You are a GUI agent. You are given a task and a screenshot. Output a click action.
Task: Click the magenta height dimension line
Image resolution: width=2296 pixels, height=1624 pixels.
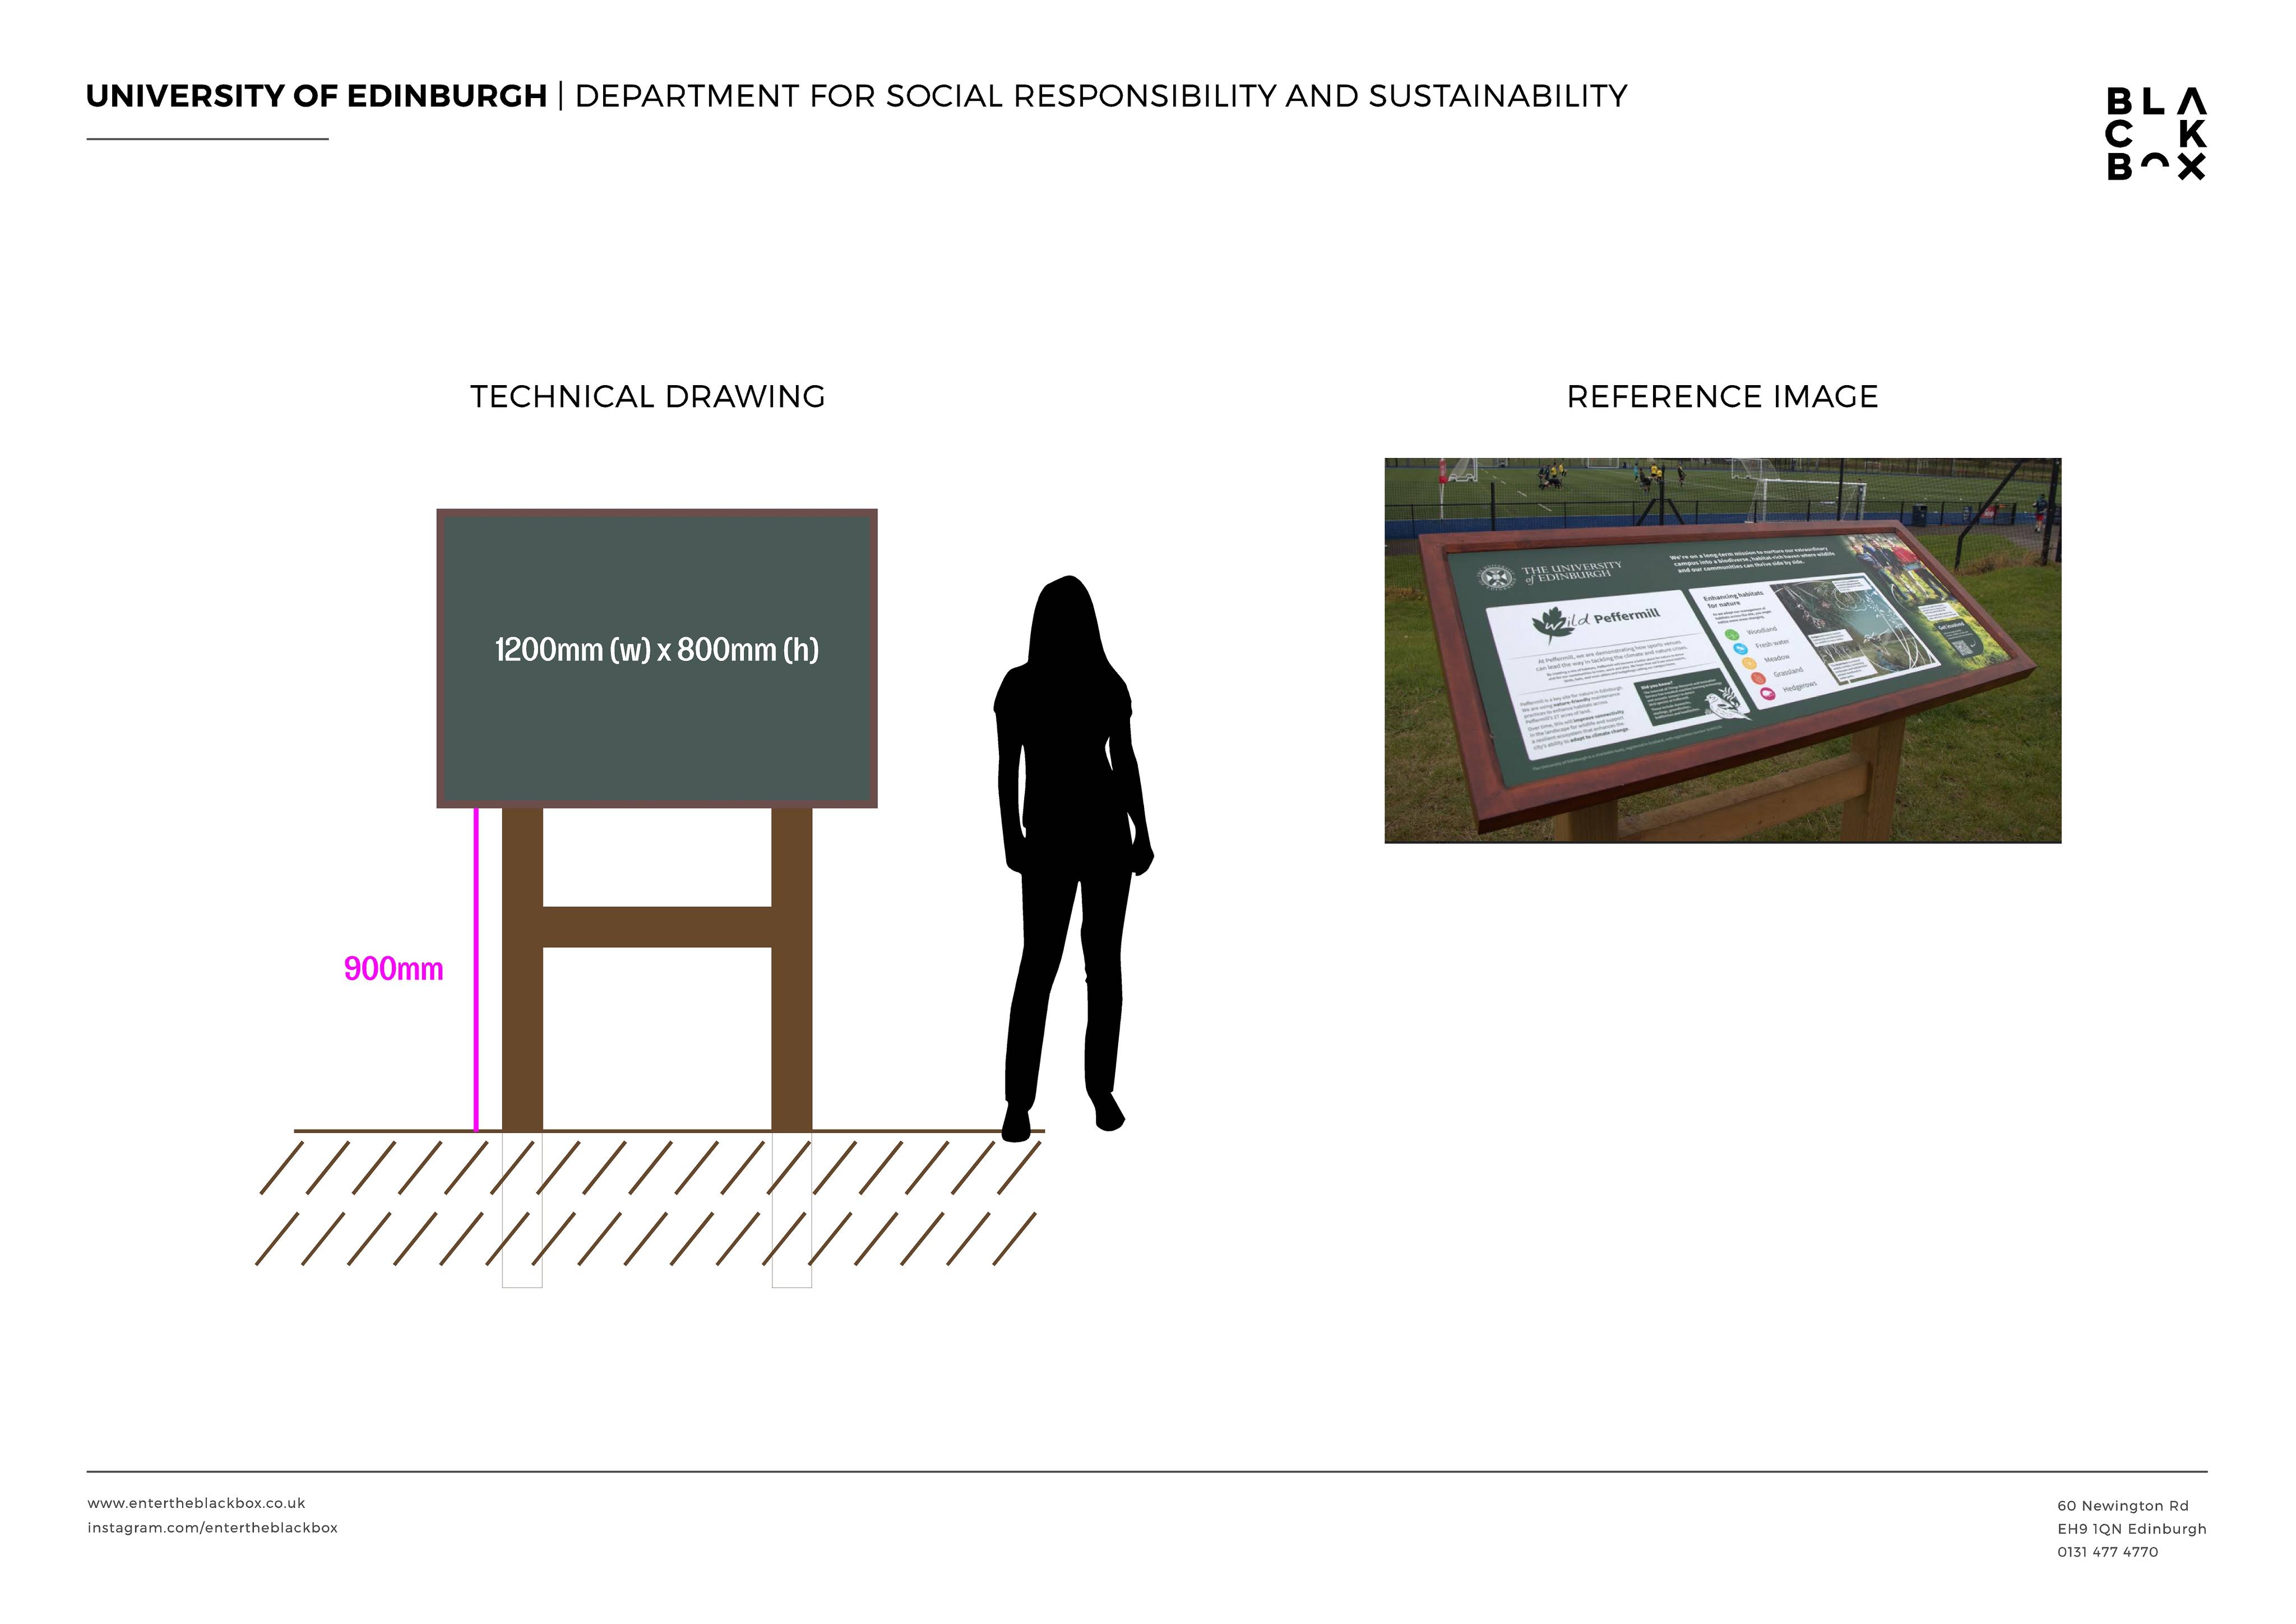tap(476, 969)
